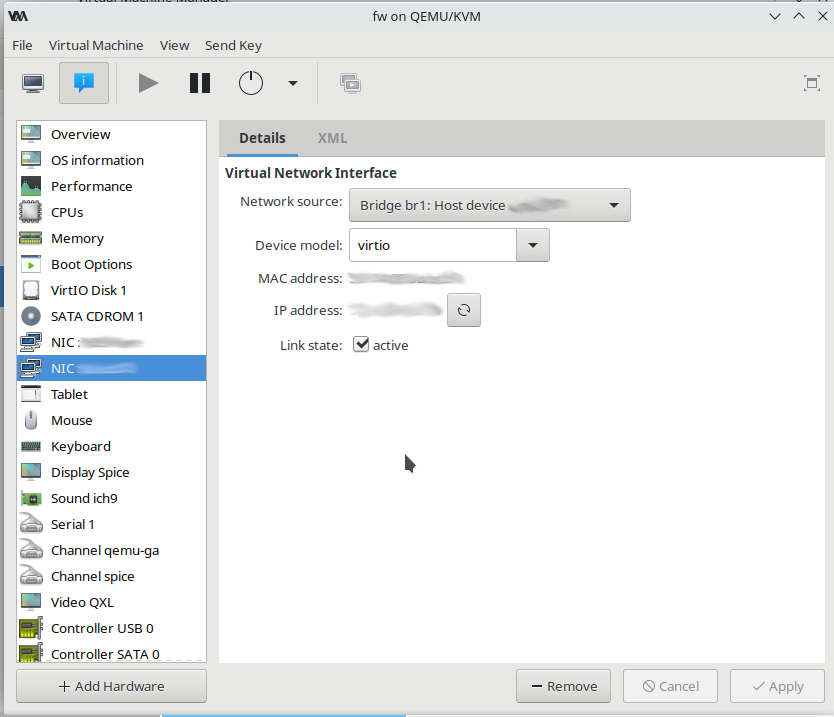Open the Network source dropdown

tap(489, 205)
